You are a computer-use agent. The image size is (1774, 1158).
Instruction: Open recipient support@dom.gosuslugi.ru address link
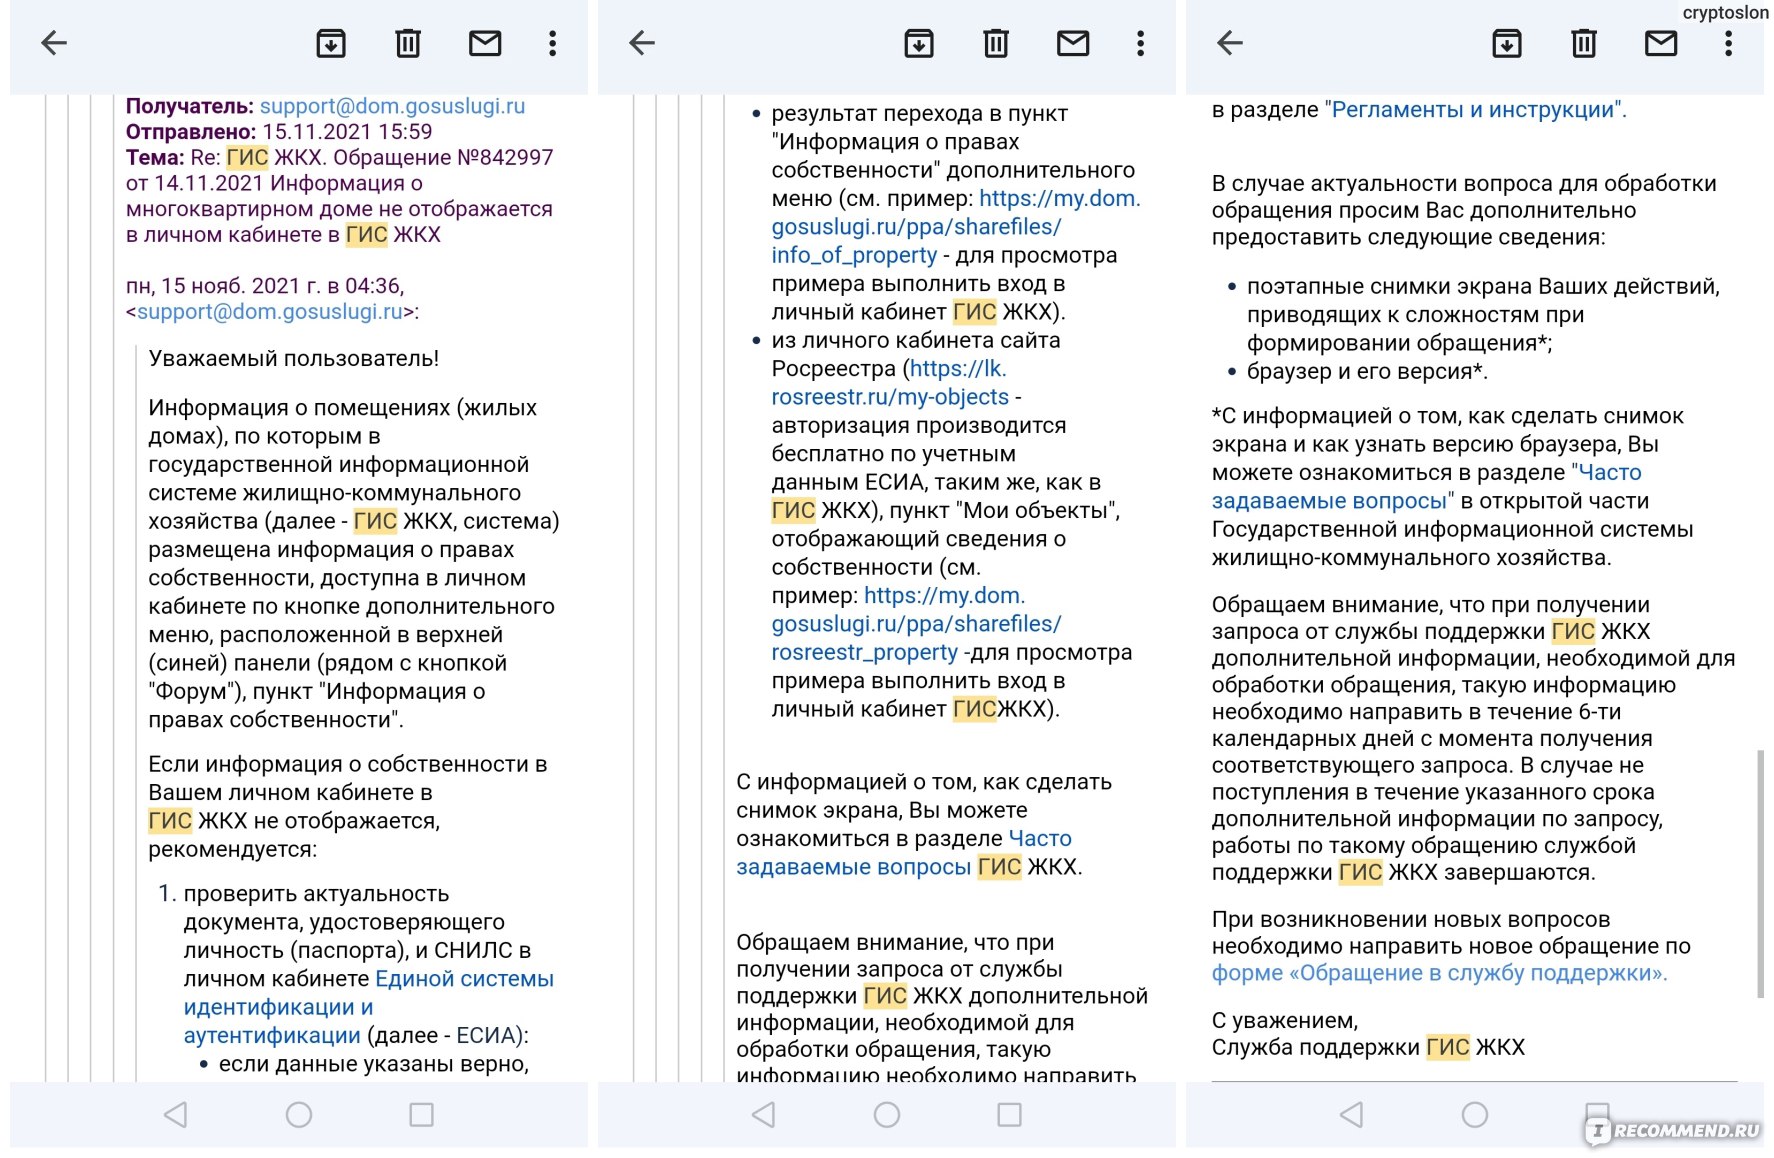[392, 106]
